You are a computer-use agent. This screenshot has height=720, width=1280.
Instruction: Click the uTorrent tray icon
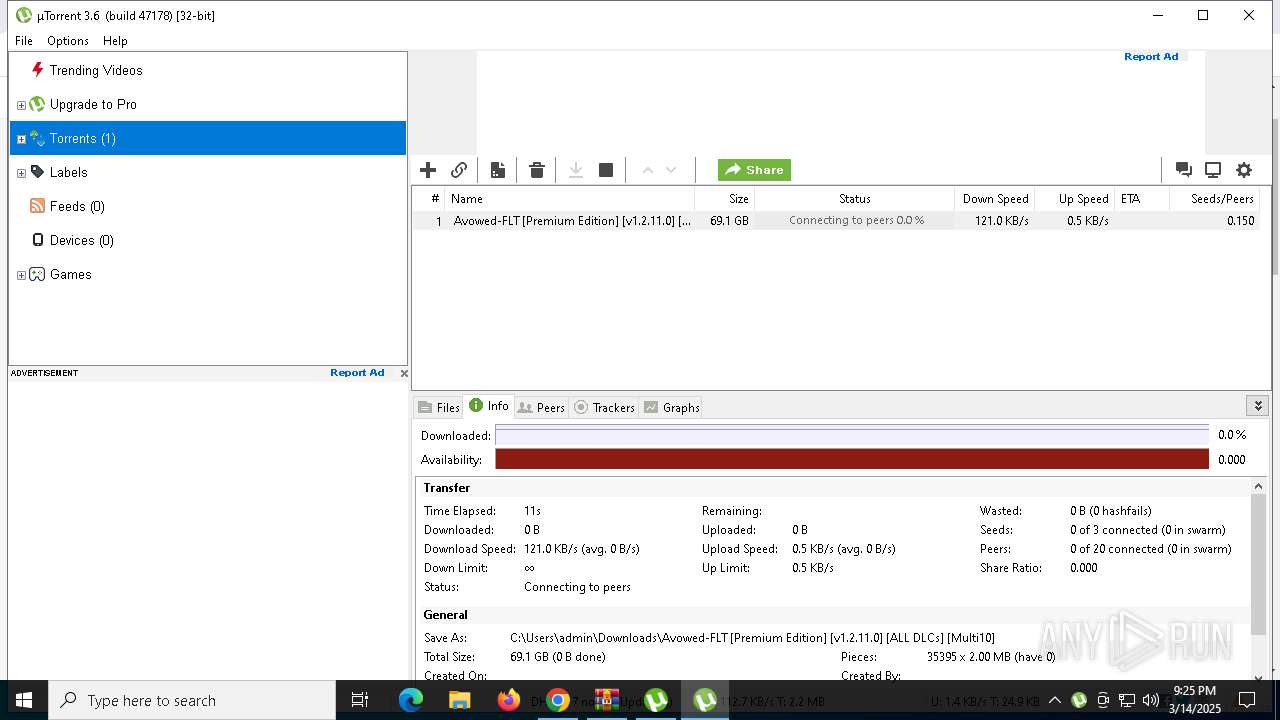click(x=1079, y=700)
